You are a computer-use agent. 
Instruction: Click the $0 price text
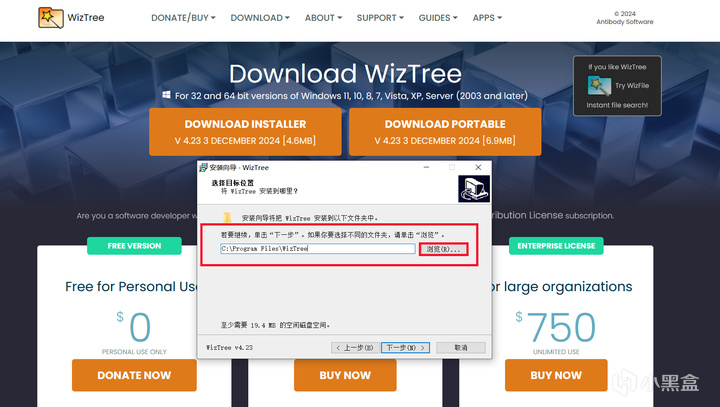click(x=134, y=327)
